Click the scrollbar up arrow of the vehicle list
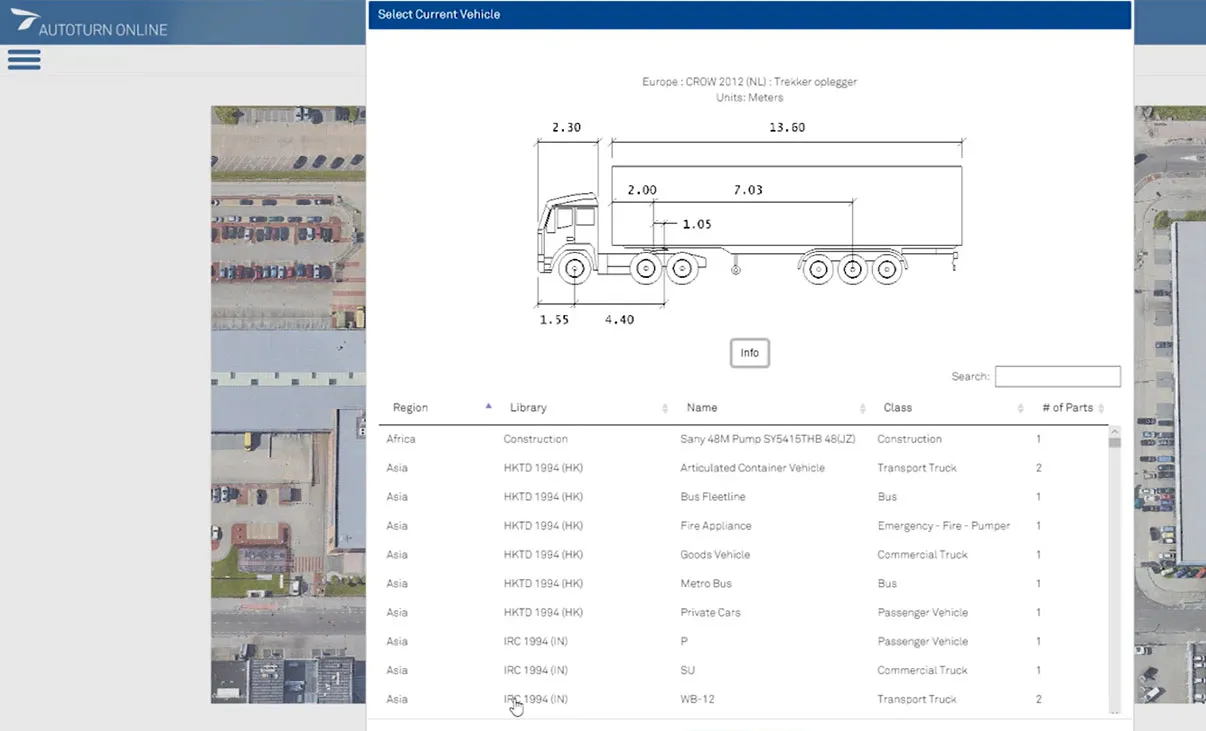The width and height of the screenshot is (1206, 731). click(x=1114, y=431)
